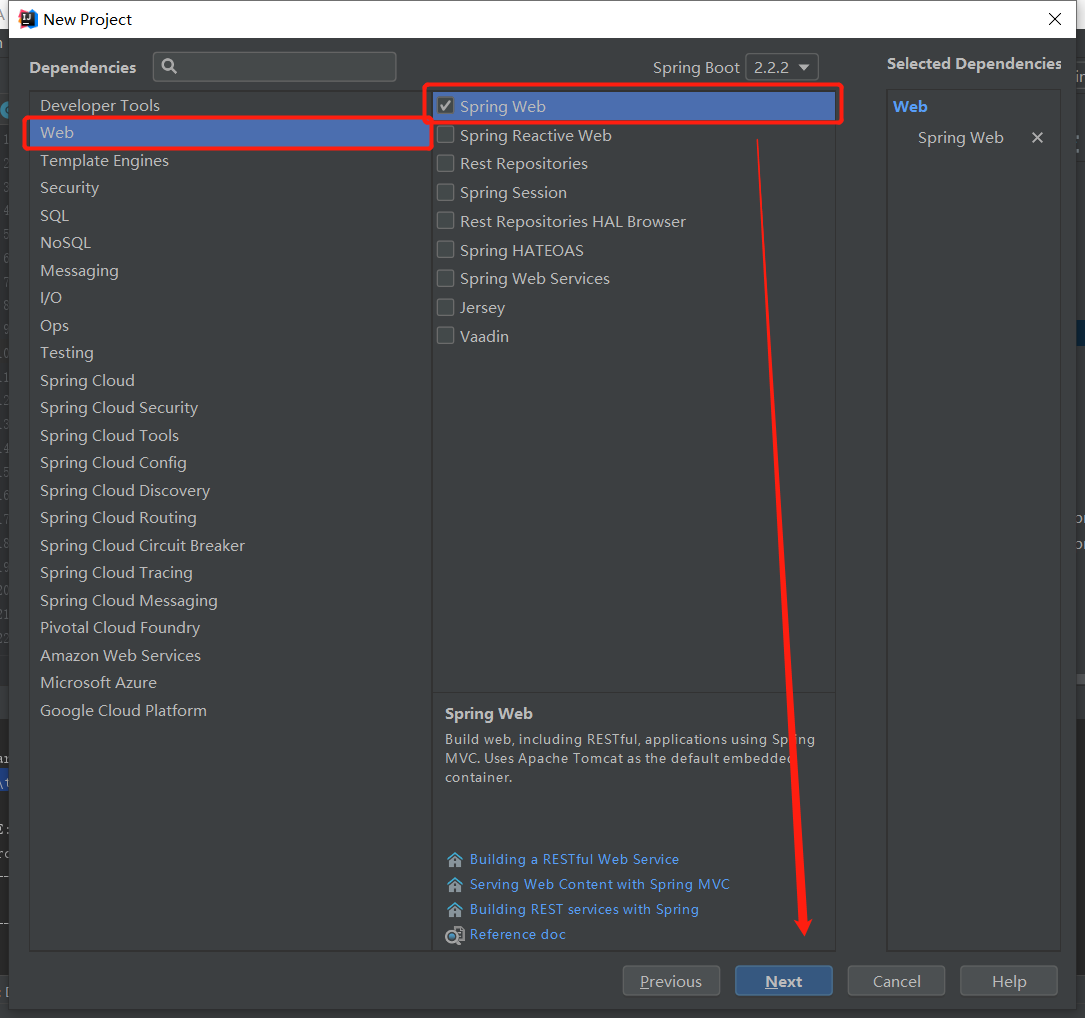The height and width of the screenshot is (1018, 1085).
Task: Select Microsoft Azure category
Action: [230, 683]
